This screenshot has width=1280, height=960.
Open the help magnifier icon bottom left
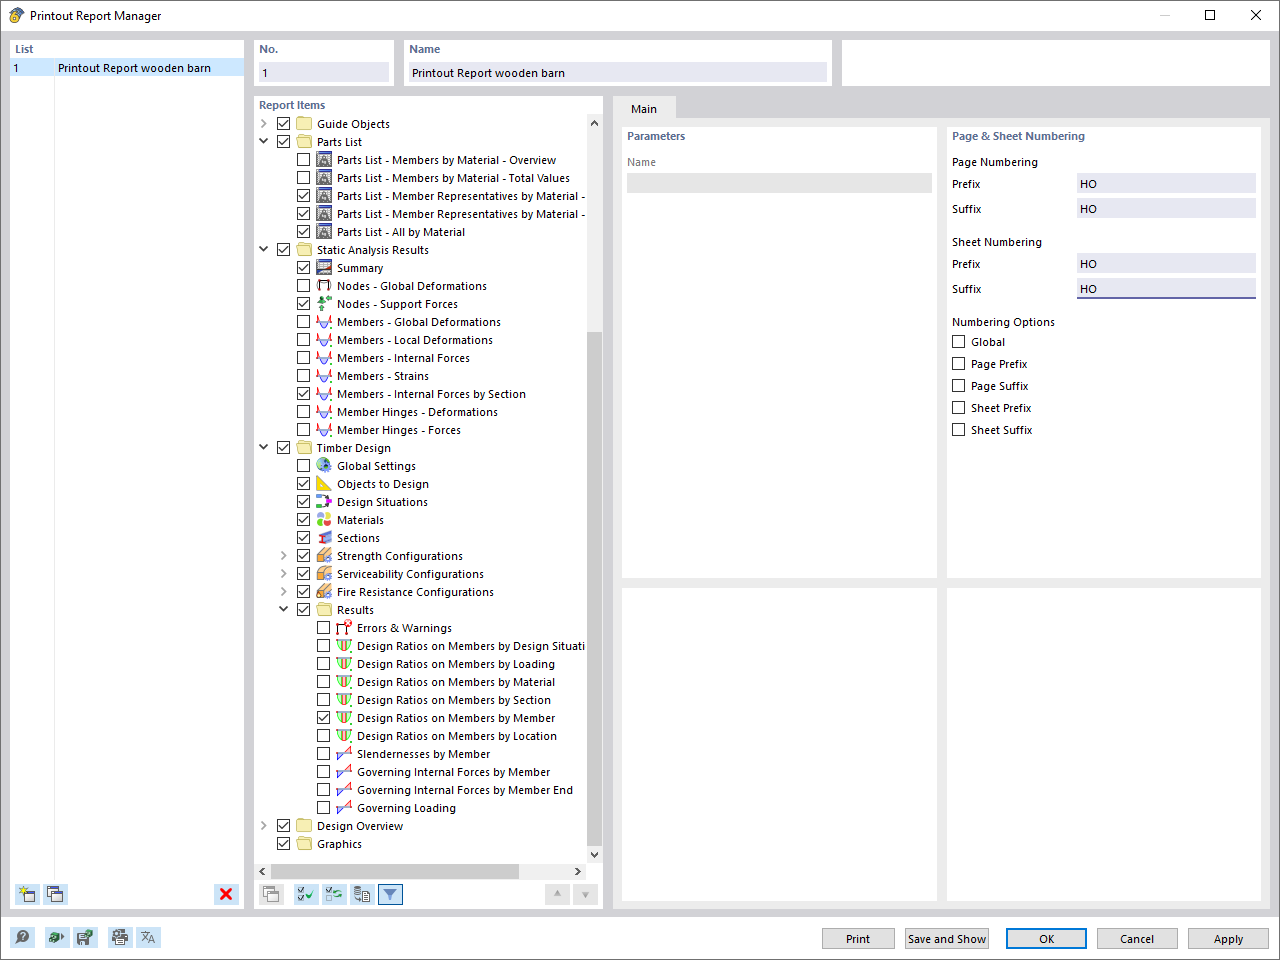pos(21,937)
